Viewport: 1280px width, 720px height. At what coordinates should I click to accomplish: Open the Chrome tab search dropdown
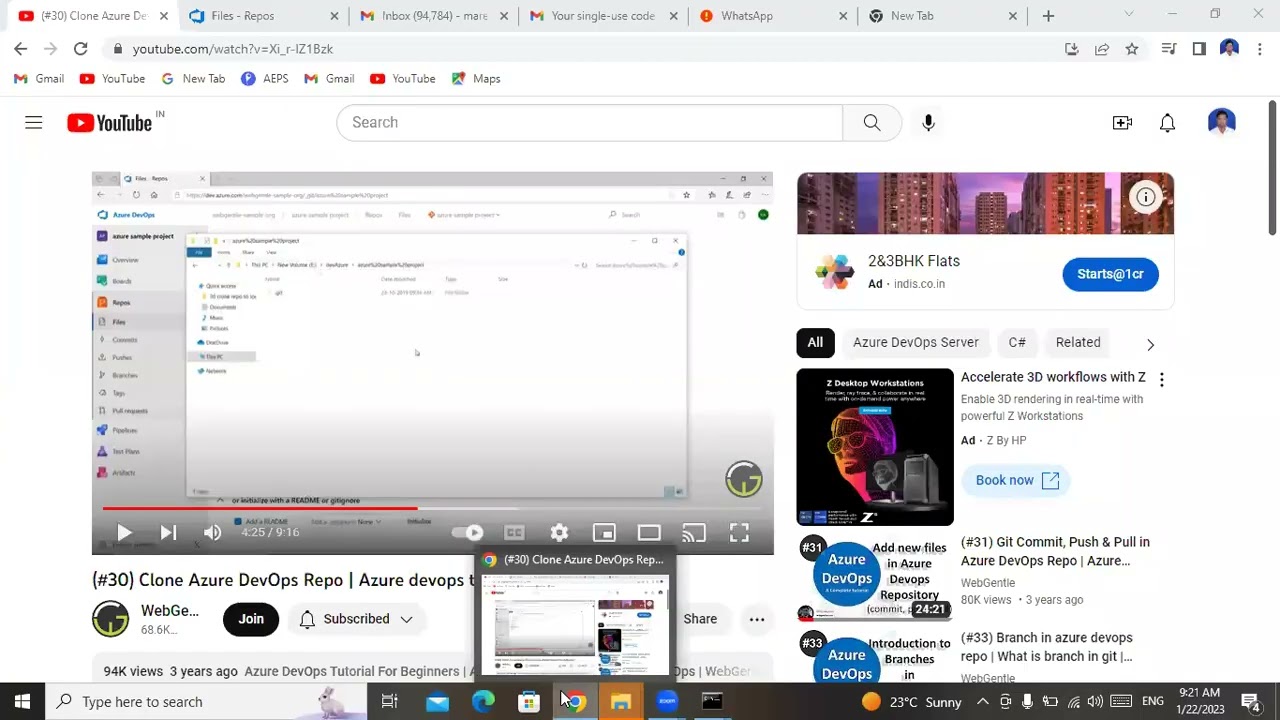1129,14
